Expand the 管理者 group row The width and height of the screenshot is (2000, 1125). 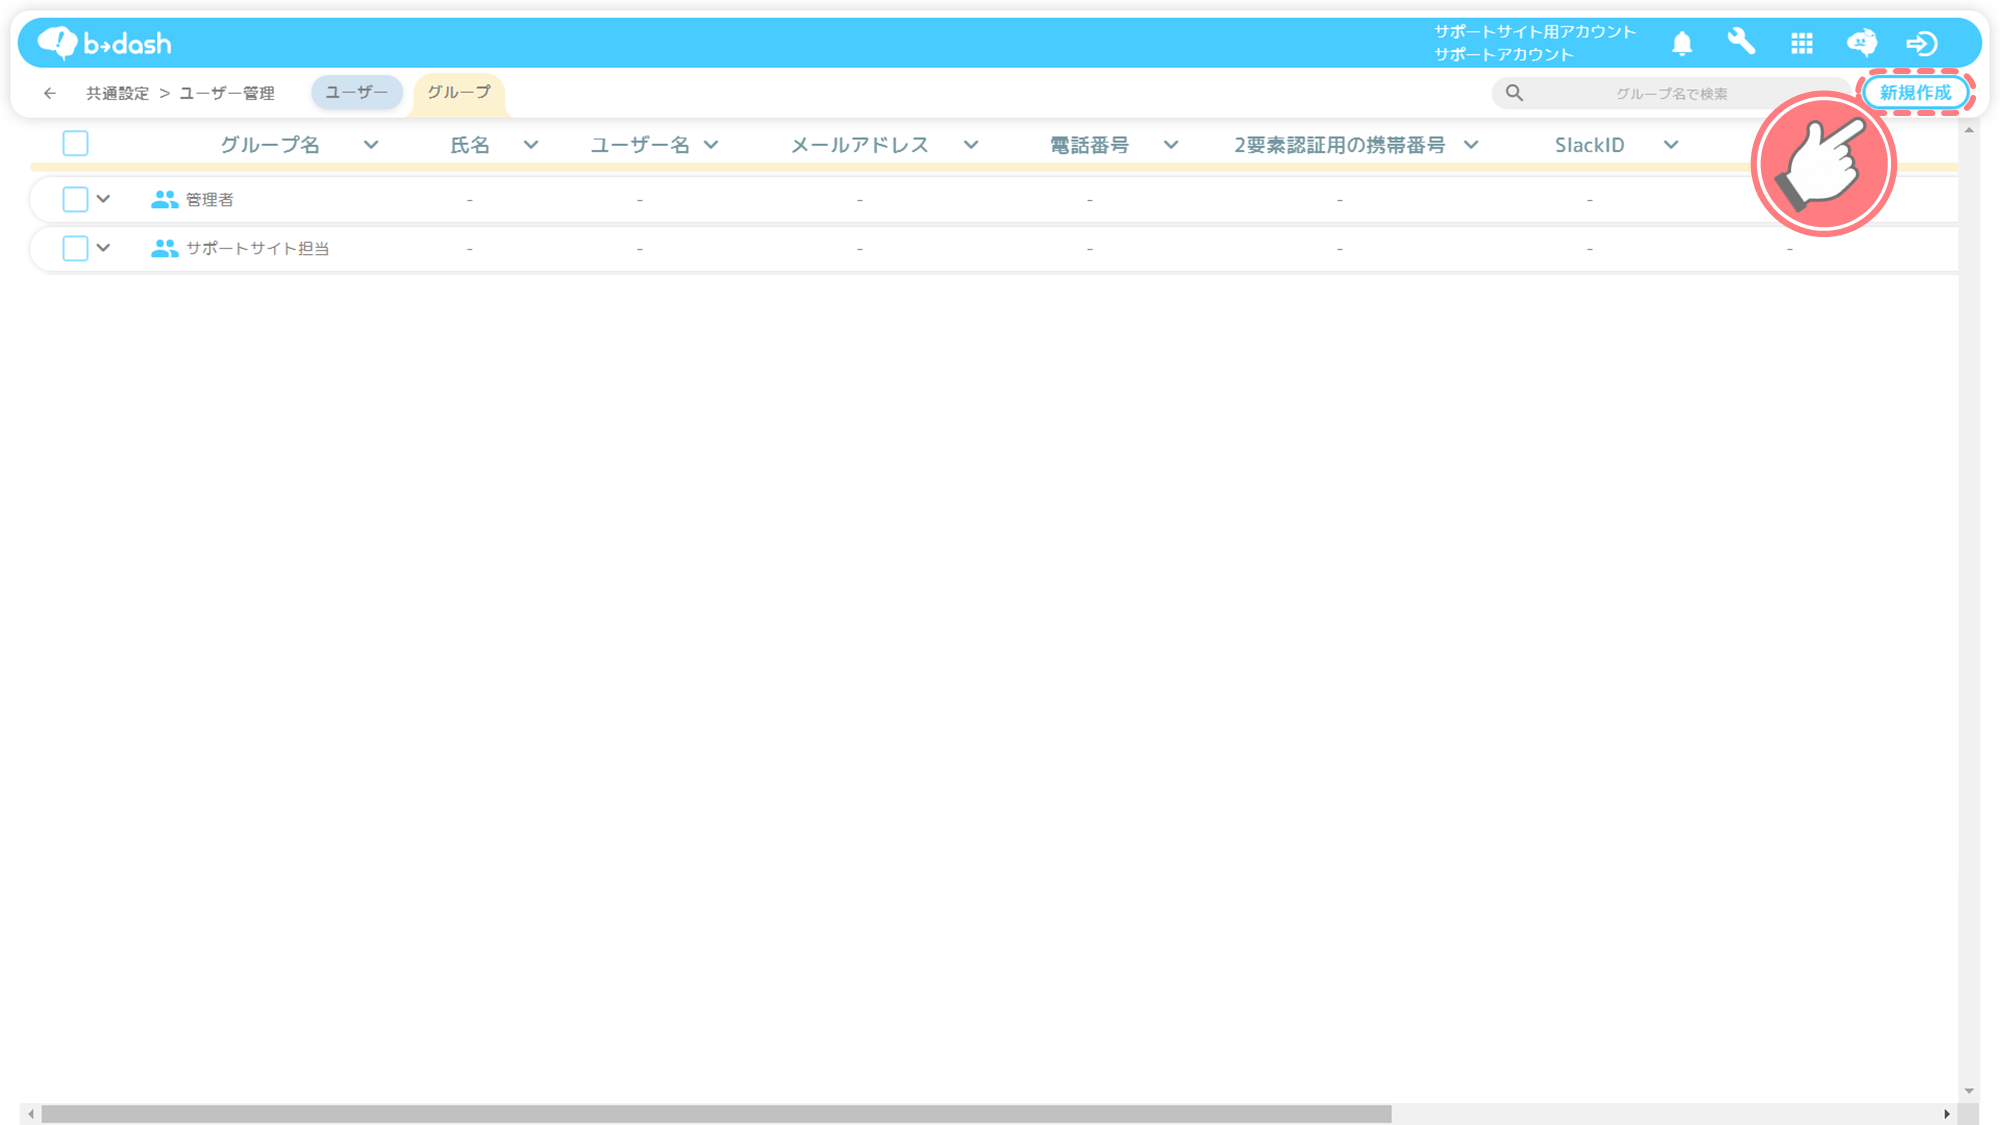coord(103,199)
